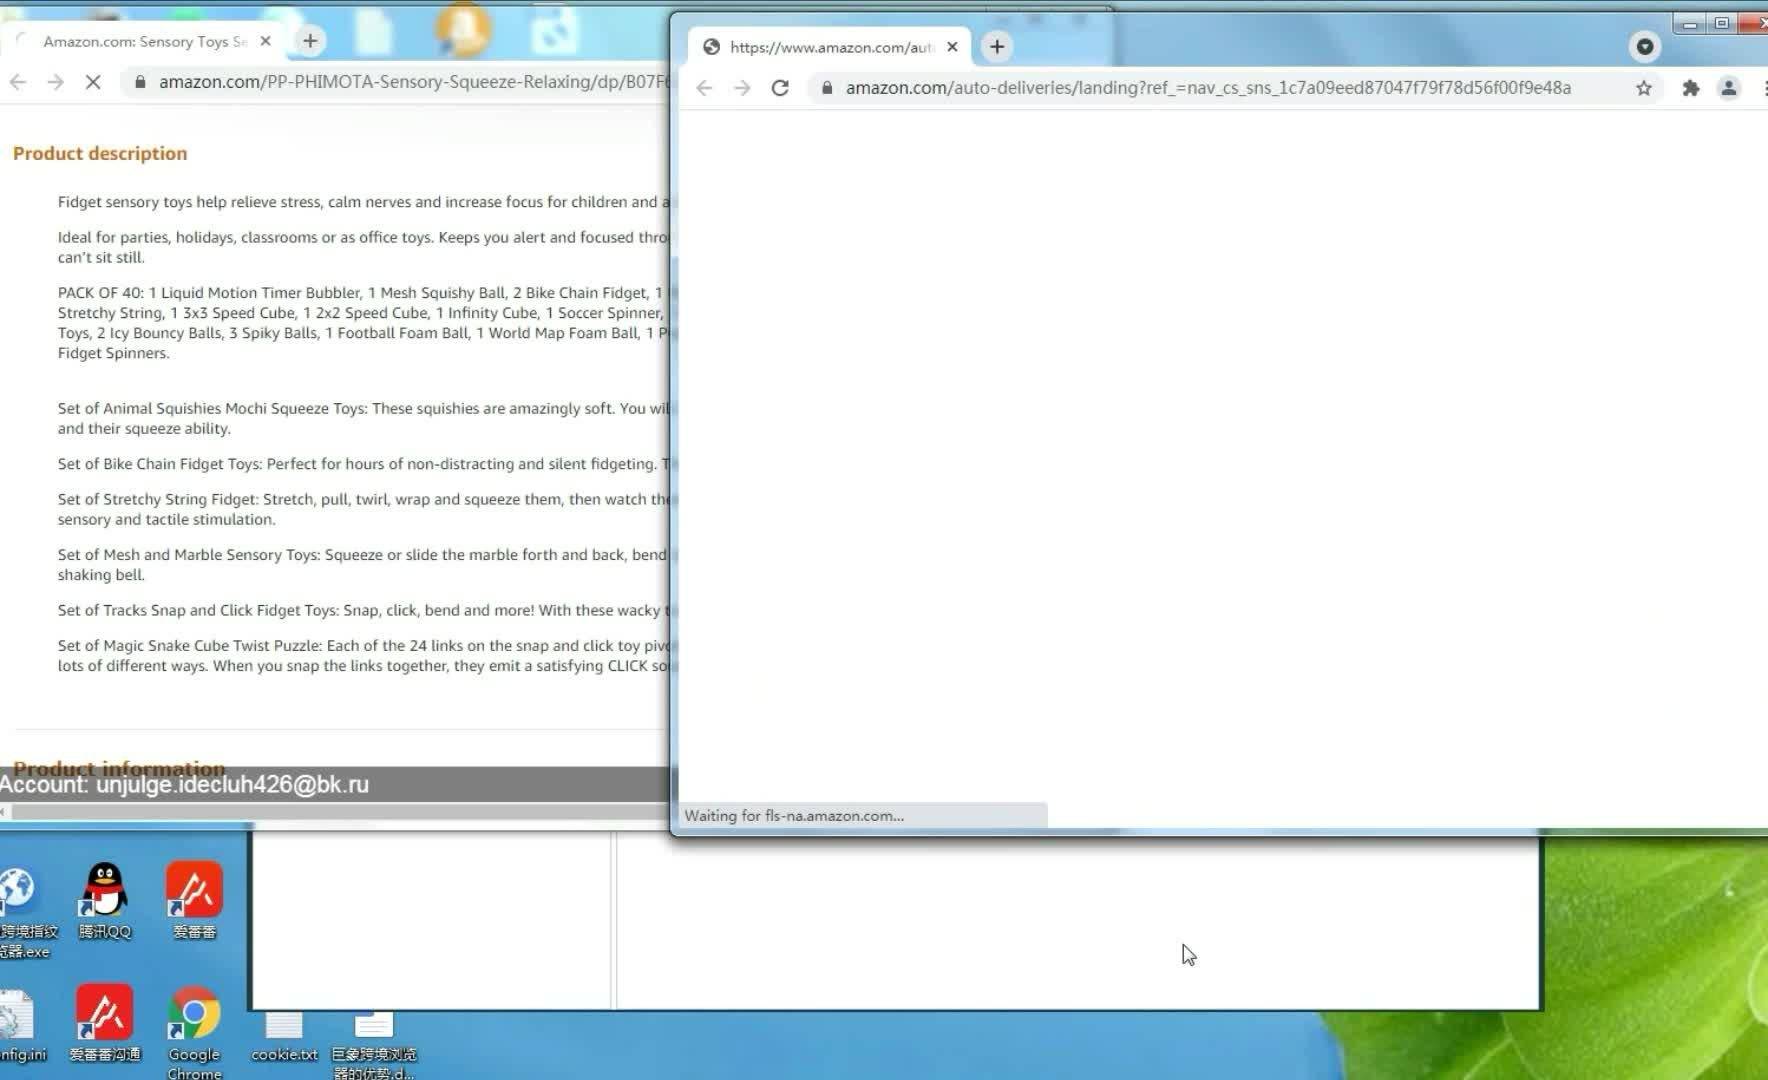Open the Google Chrome desktop shortcut
The width and height of the screenshot is (1768, 1080).
(194, 1032)
